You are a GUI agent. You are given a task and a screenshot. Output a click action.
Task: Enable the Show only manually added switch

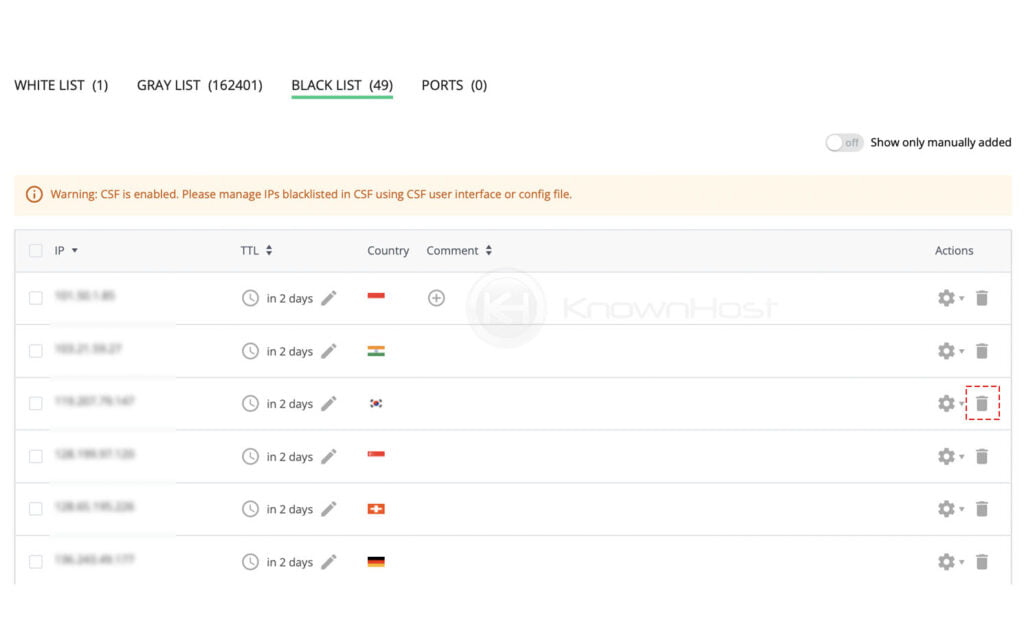(x=844, y=142)
